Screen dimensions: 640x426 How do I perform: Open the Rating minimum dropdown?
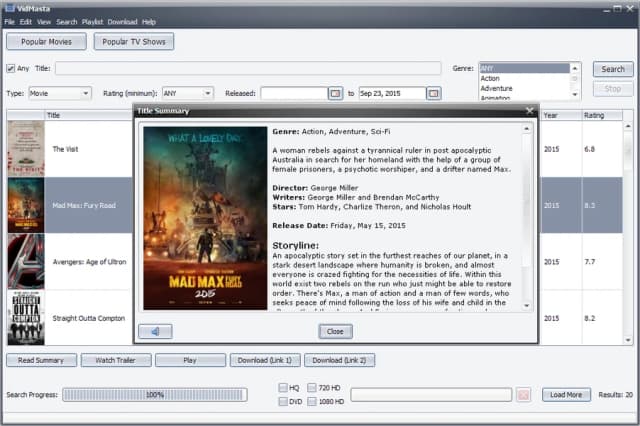click(x=188, y=93)
